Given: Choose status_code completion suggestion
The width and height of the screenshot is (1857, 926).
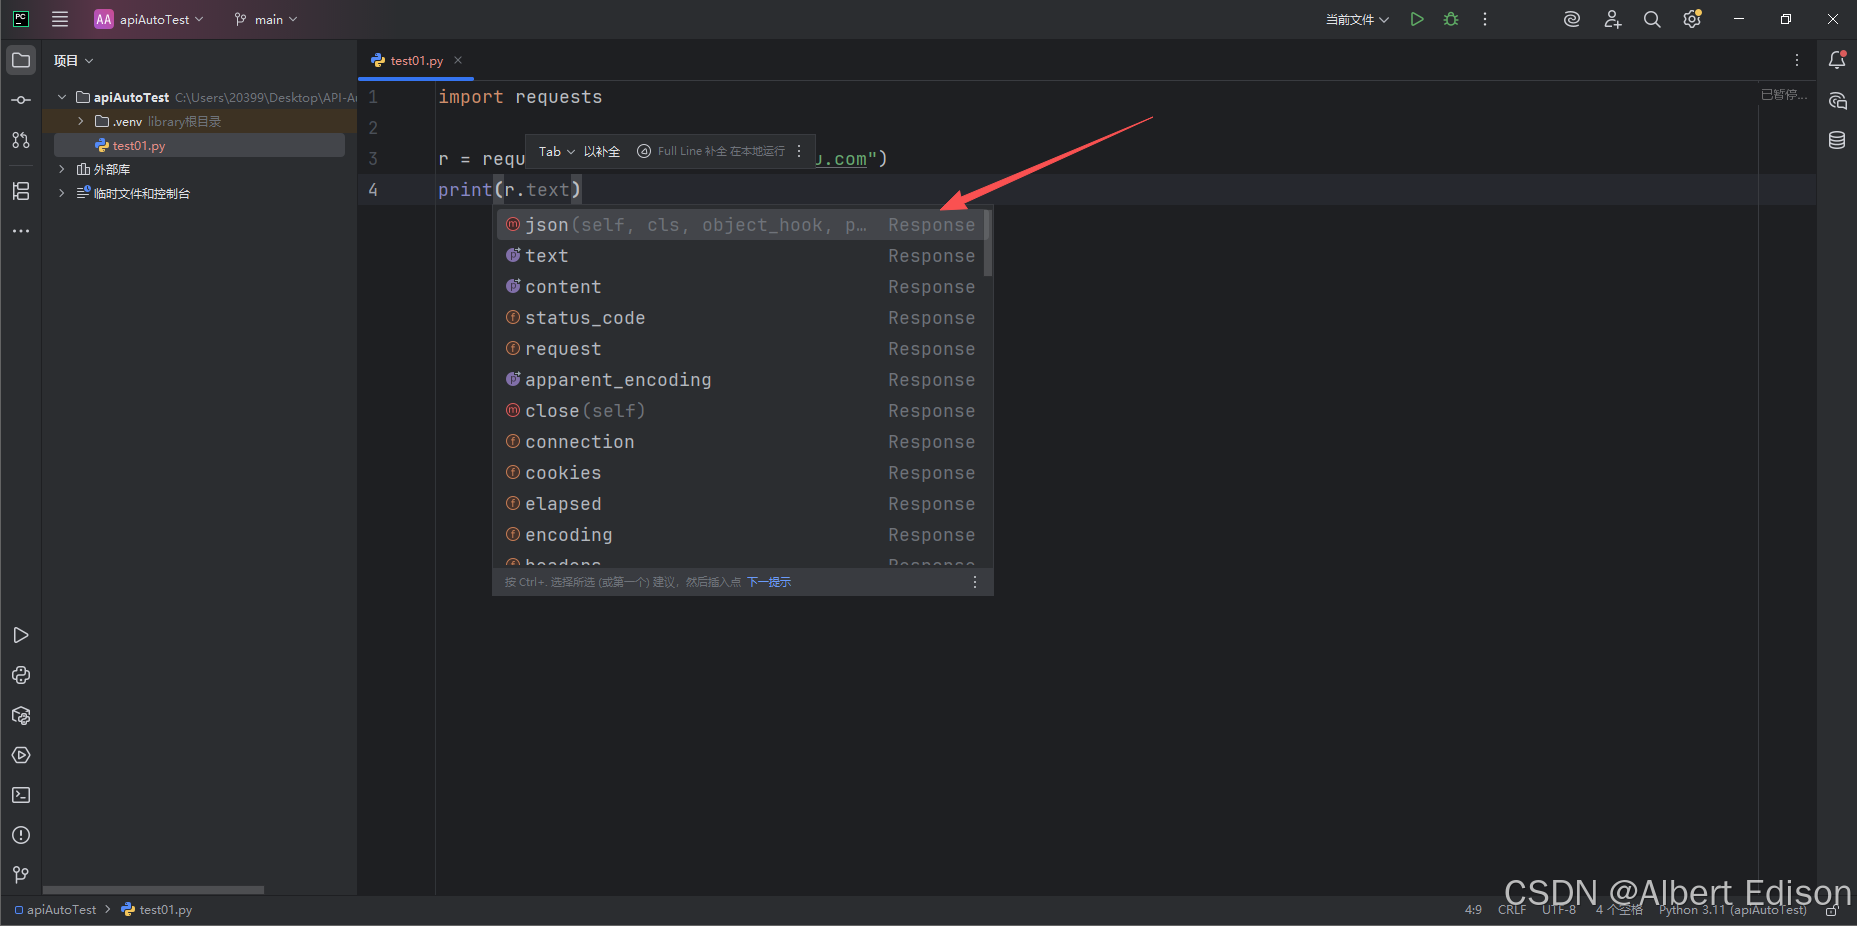Looking at the screenshot, I should click(x=740, y=318).
